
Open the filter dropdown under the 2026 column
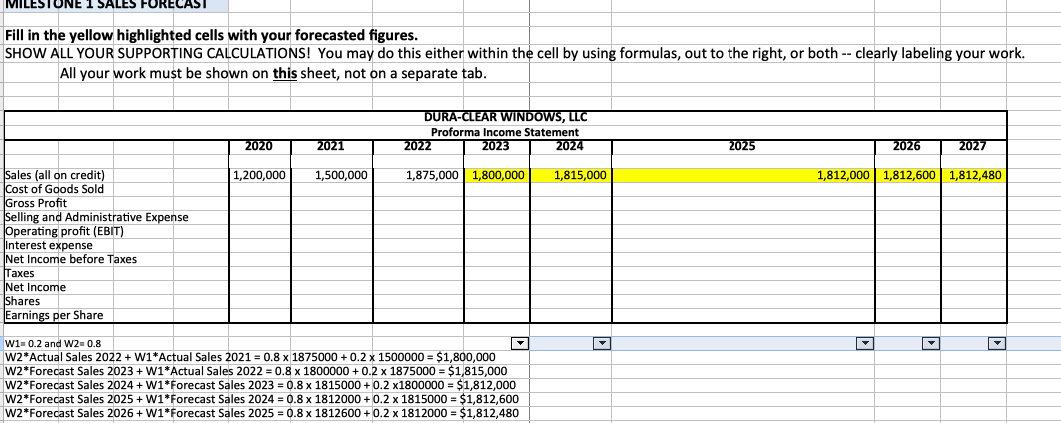click(931, 344)
